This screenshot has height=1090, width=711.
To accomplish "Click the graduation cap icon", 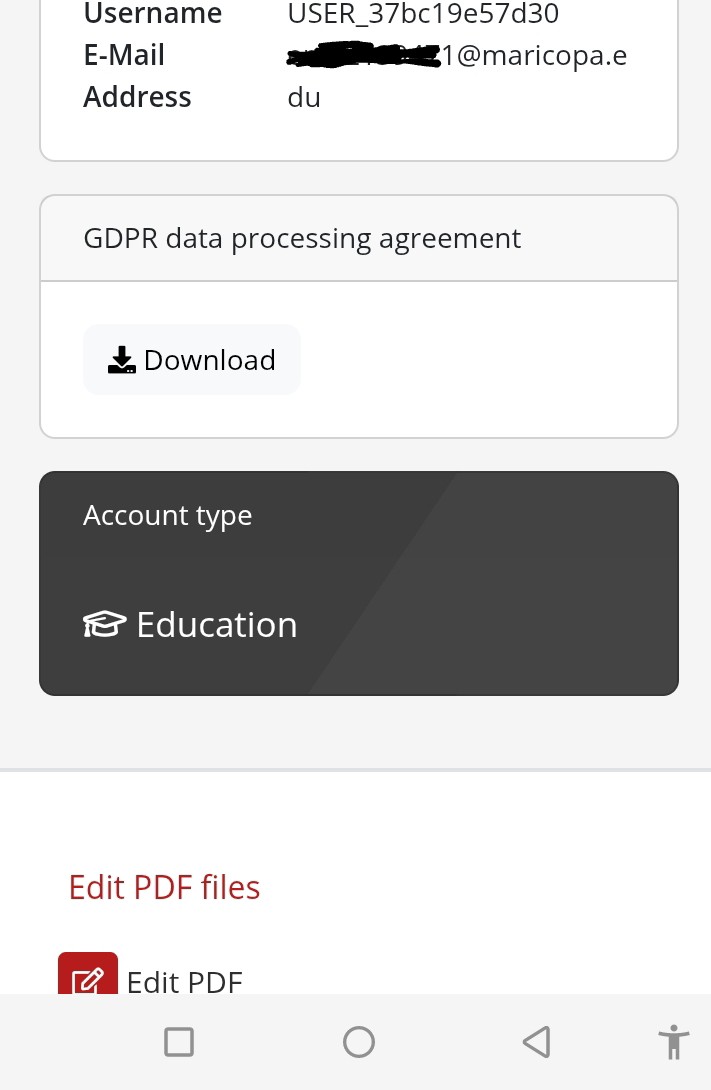I will (104, 625).
